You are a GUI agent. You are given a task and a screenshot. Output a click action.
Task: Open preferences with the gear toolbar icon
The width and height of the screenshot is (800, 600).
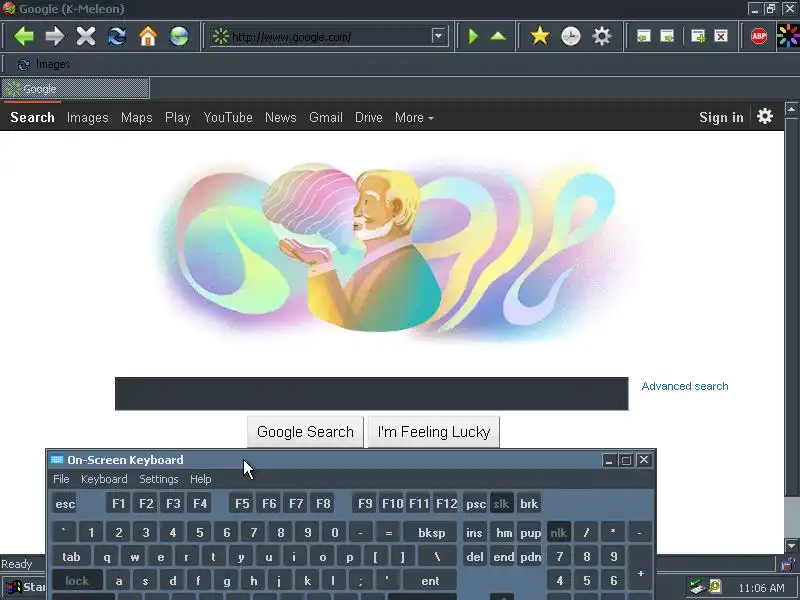pos(602,36)
